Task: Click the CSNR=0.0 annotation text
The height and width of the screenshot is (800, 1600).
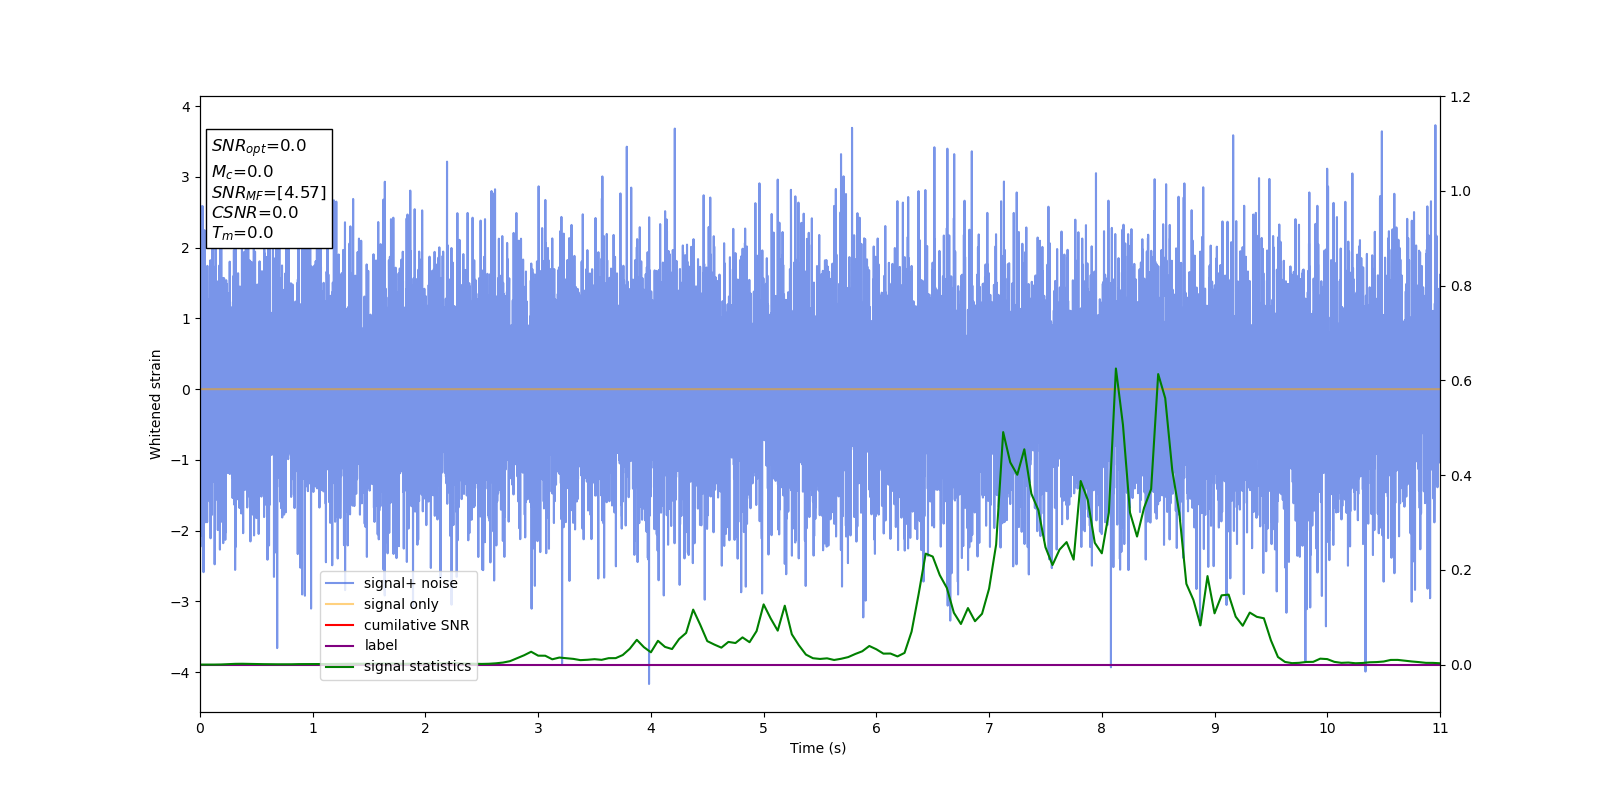Action: (x=255, y=212)
